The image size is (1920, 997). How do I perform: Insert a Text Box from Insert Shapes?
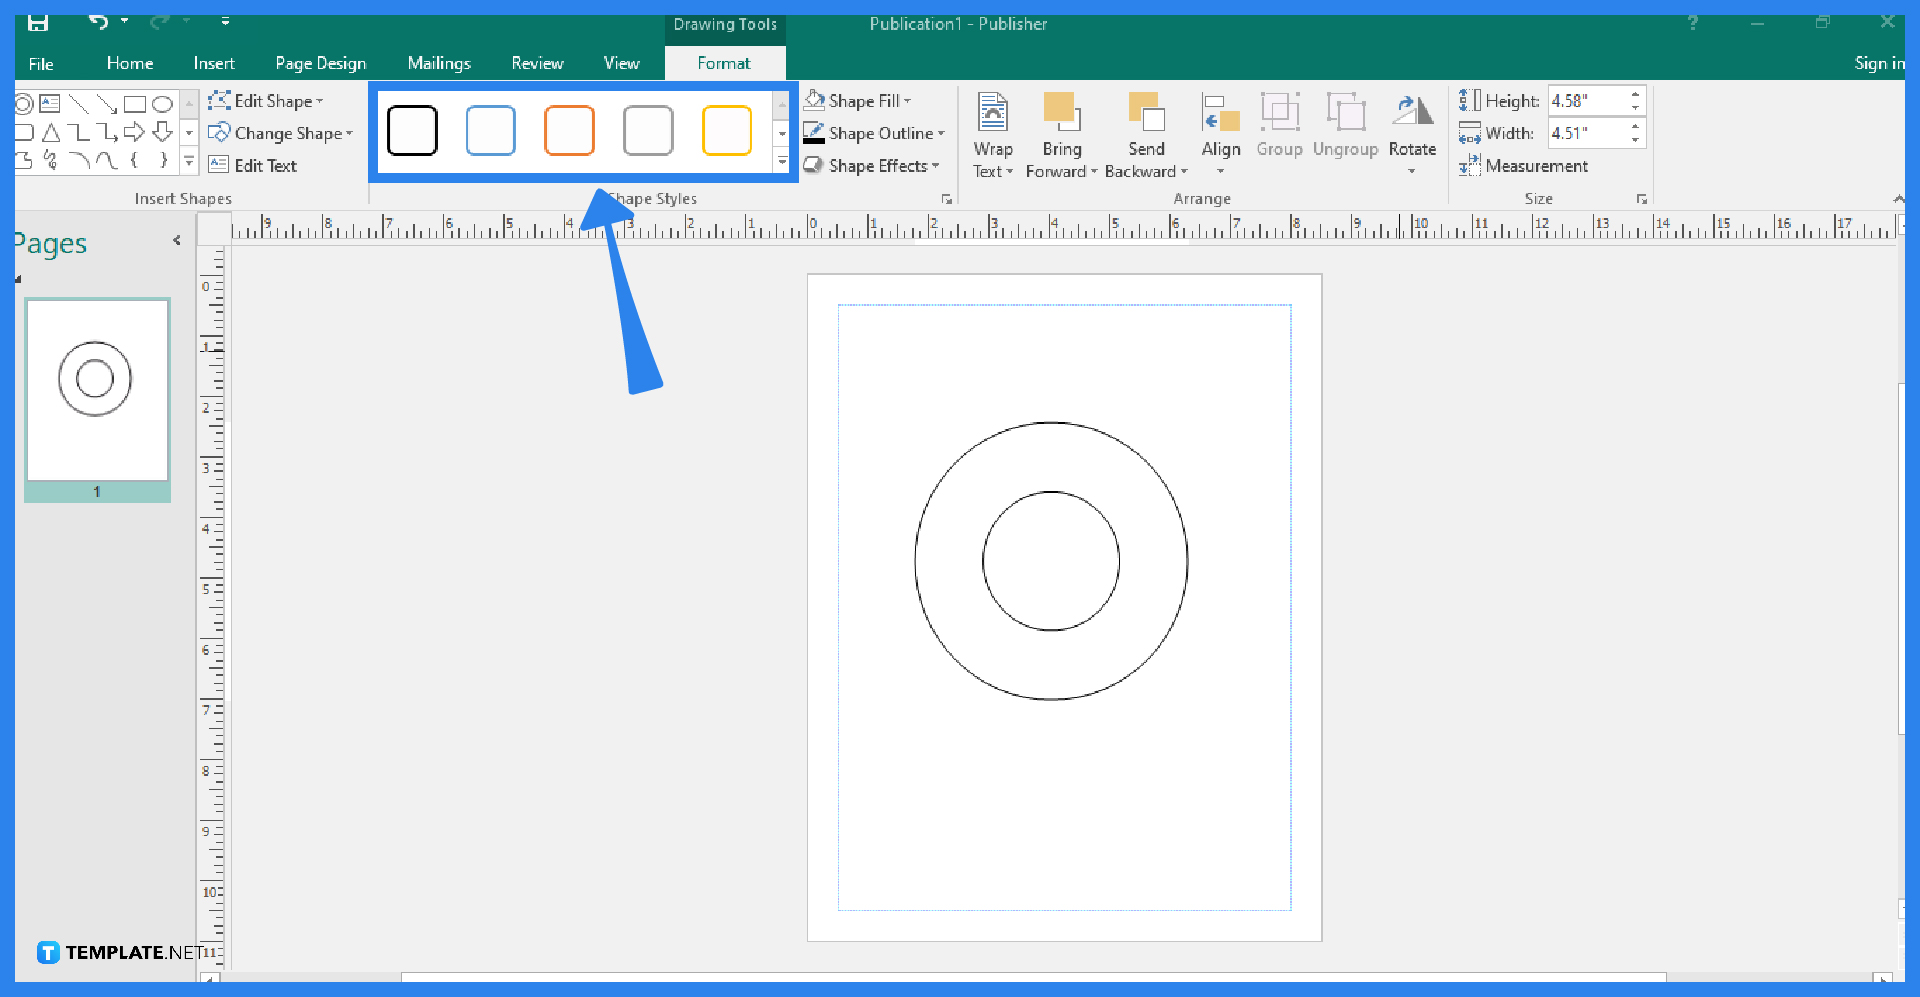coord(50,104)
